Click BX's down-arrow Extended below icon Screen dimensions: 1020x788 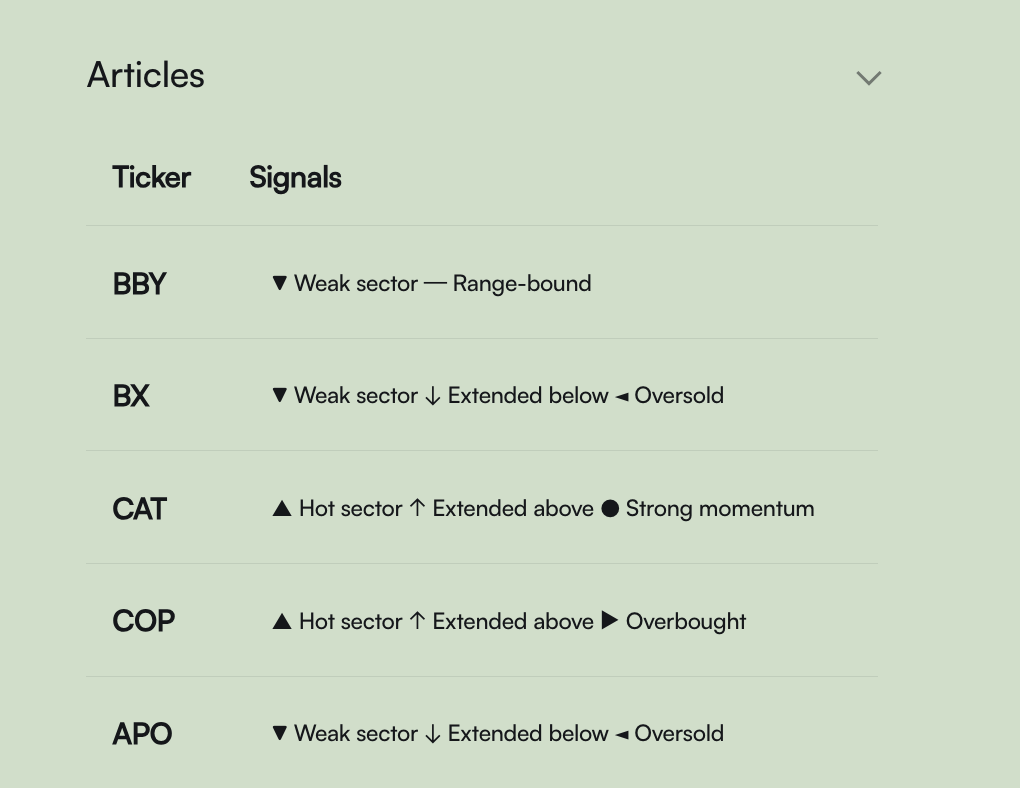[432, 397]
